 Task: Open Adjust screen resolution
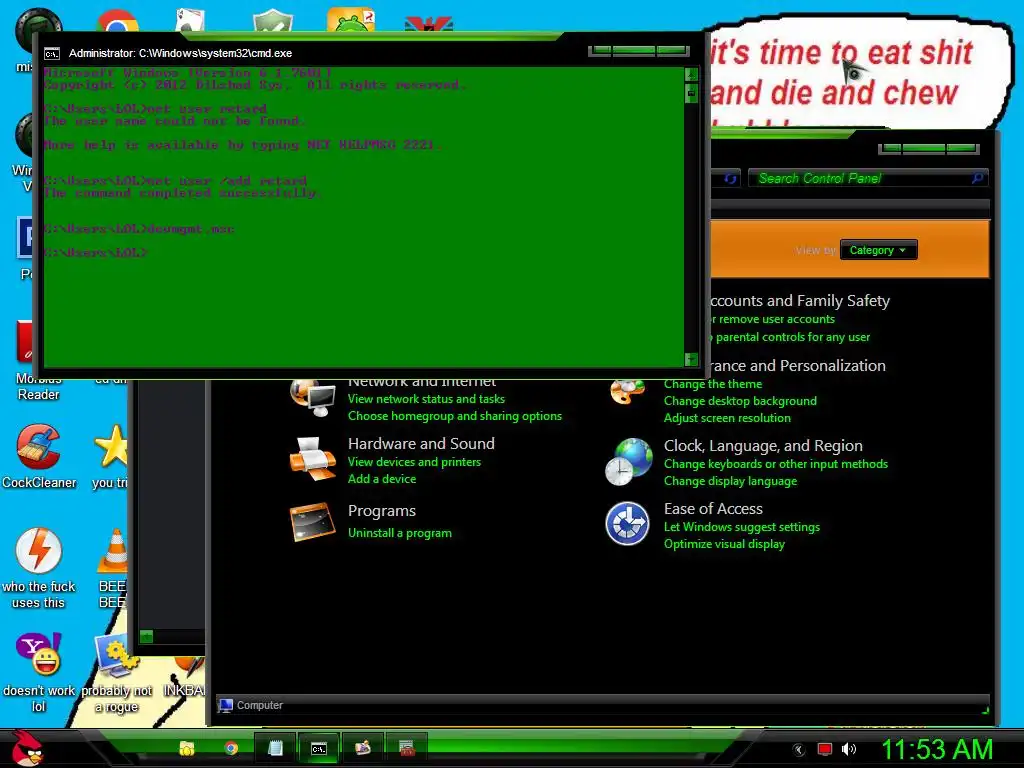coord(727,418)
